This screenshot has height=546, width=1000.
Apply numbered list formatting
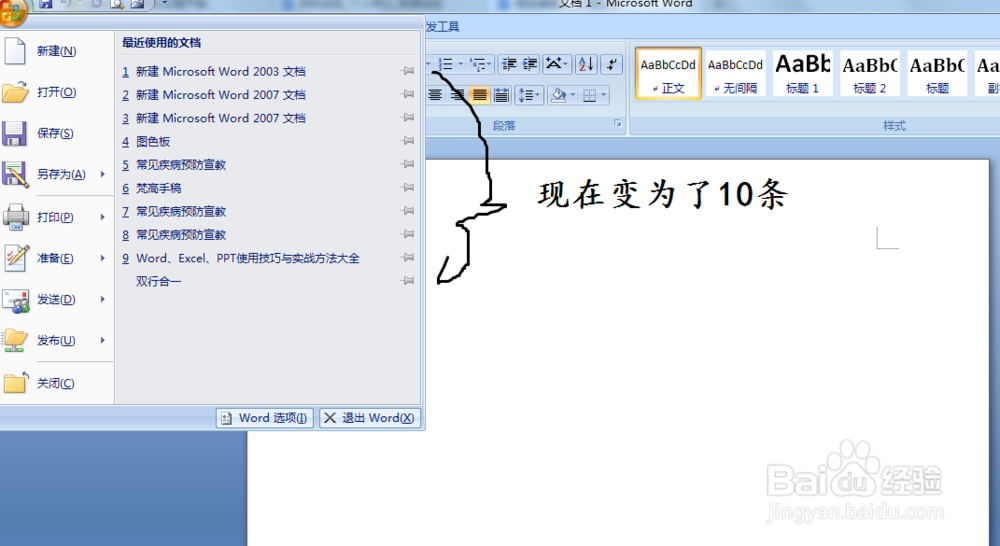446,64
